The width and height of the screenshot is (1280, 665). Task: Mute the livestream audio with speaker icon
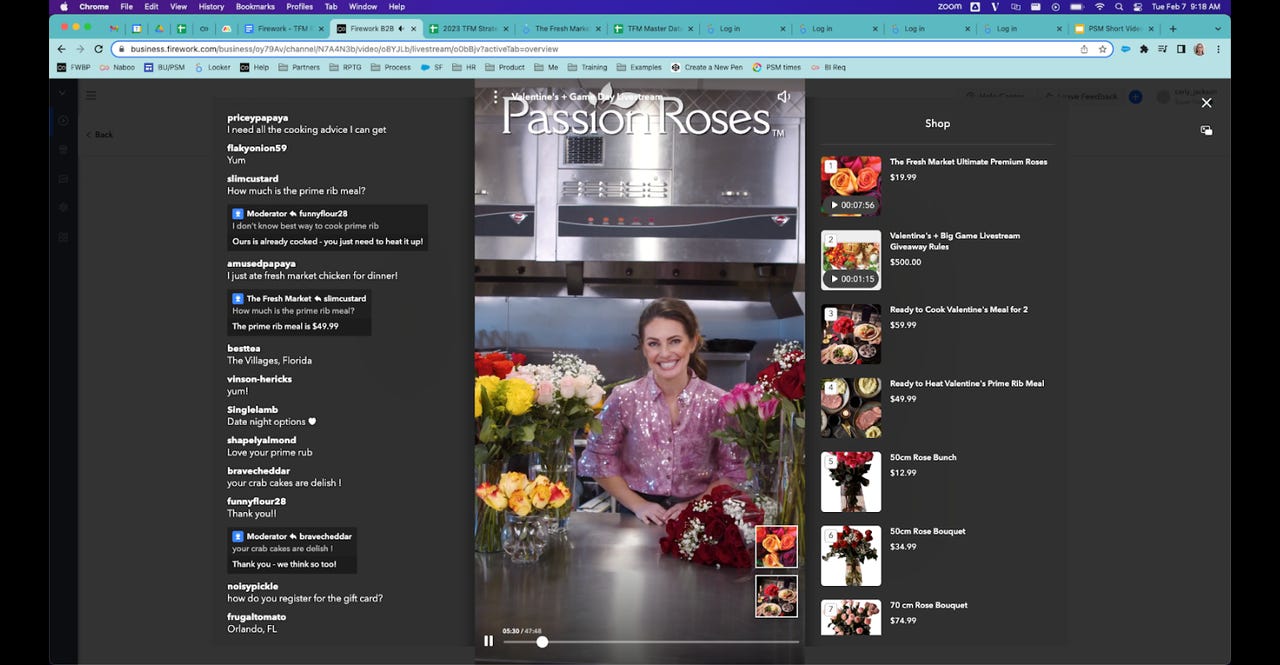pyautogui.click(x=784, y=97)
